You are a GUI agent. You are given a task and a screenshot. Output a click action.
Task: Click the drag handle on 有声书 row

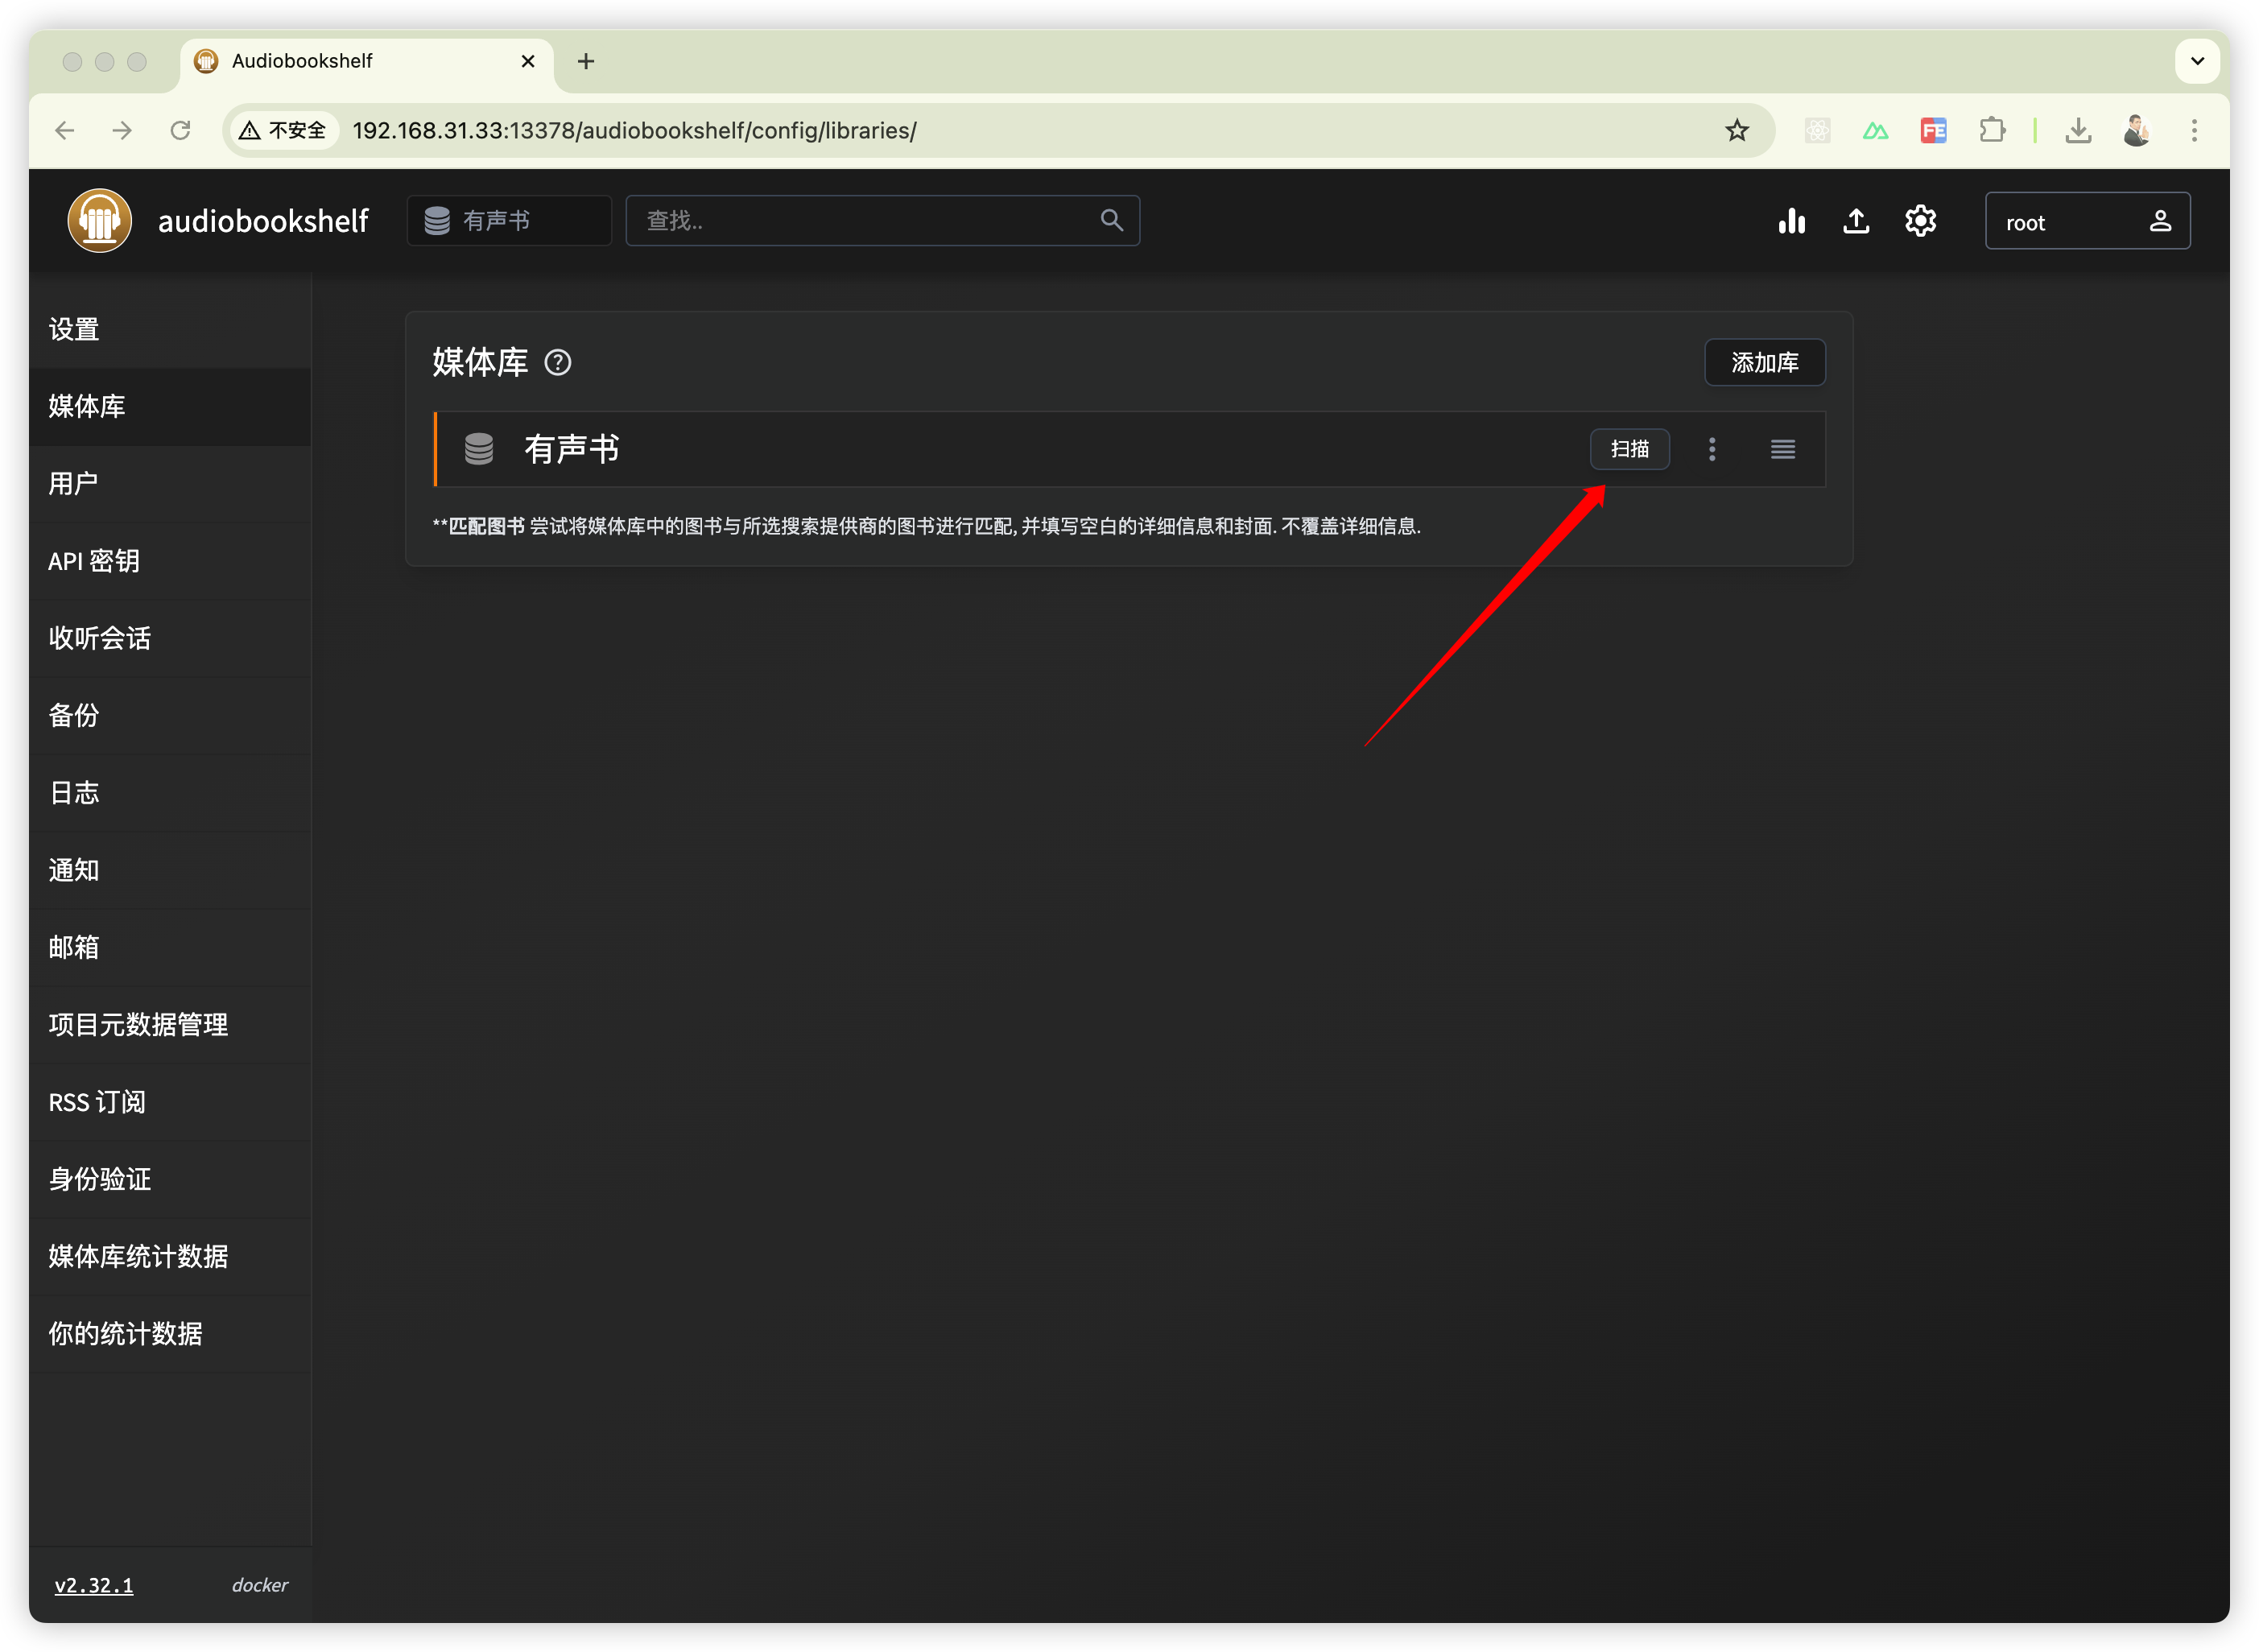pos(1783,449)
